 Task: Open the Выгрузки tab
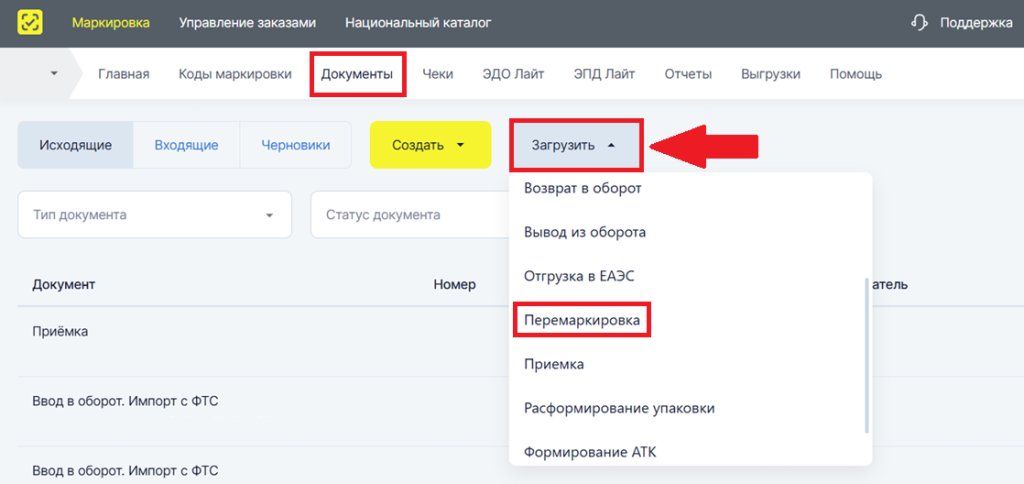pos(771,74)
